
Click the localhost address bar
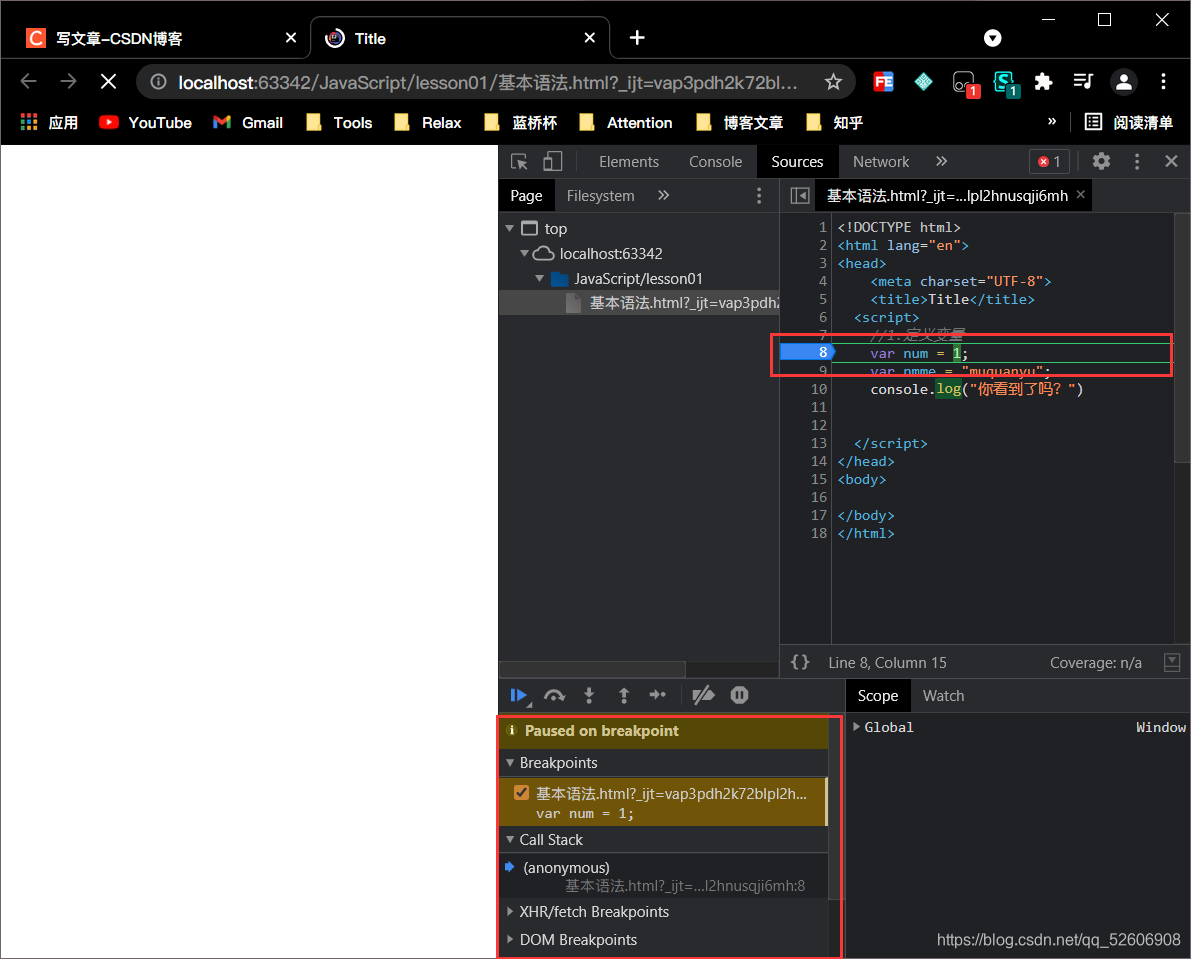point(486,82)
